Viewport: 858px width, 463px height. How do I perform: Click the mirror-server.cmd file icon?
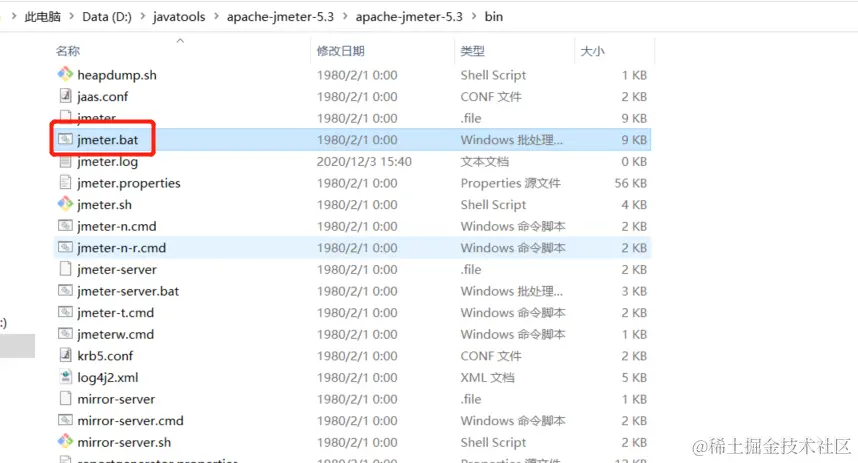[x=65, y=420]
